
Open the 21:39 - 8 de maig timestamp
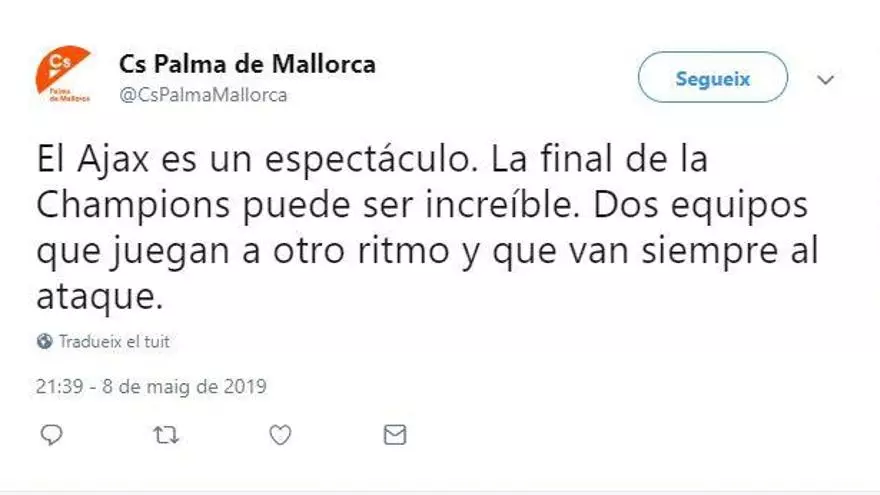(152, 386)
